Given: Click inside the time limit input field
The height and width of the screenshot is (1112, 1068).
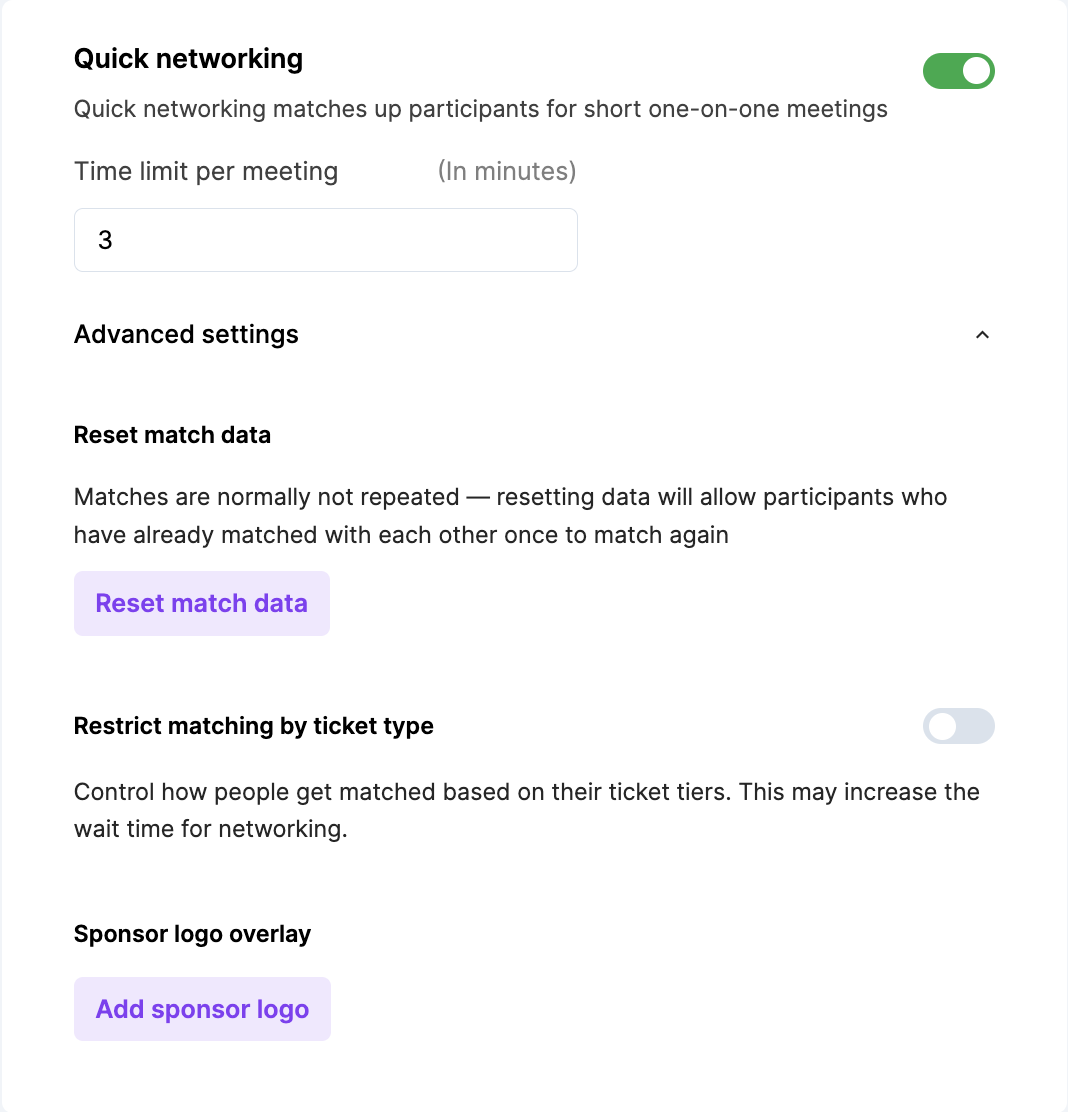Looking at the screenshot, I should (325, 240).
